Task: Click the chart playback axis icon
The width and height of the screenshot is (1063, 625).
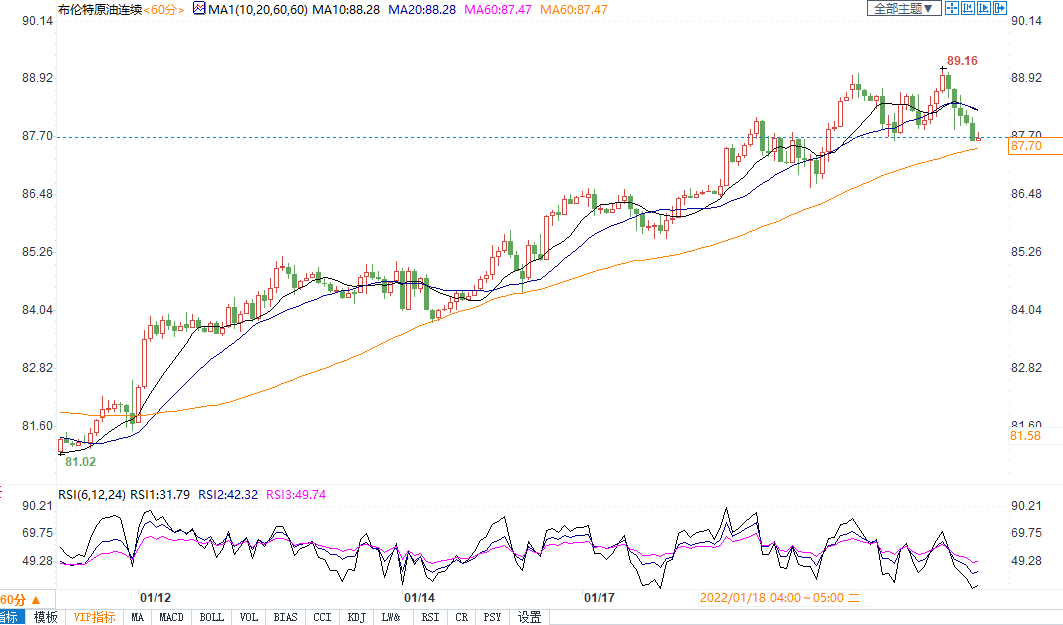Action: coord(984,8)
